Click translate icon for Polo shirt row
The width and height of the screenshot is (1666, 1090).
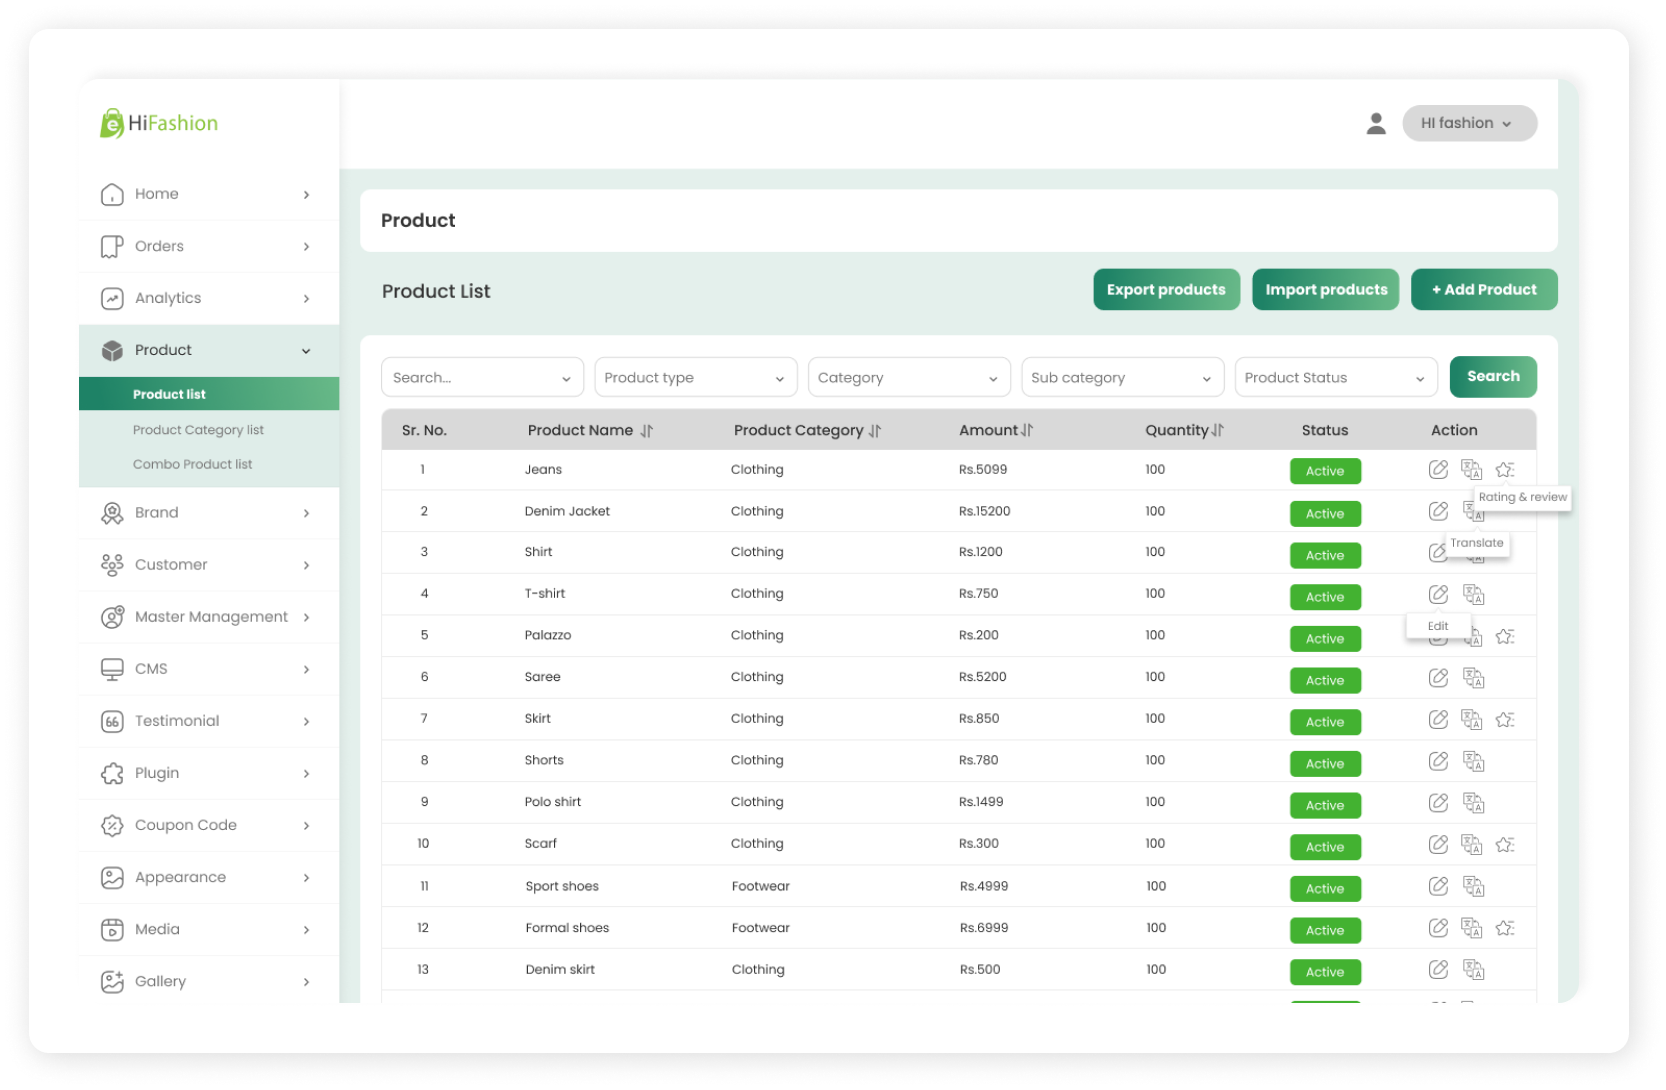pos(1473,802)
